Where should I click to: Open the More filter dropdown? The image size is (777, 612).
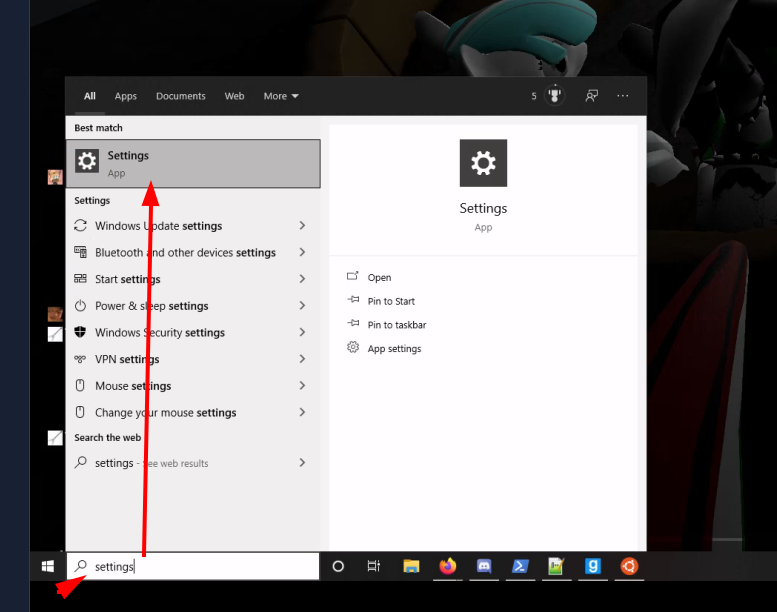[x=281, y=96]
